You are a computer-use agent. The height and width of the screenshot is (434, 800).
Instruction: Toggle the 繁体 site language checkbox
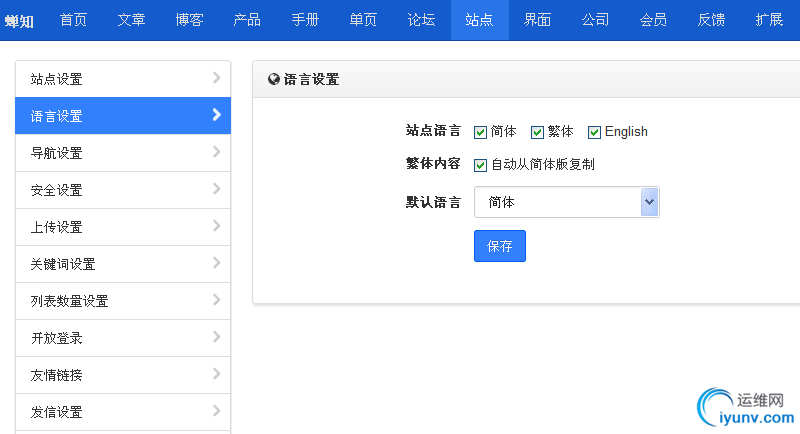537,133
